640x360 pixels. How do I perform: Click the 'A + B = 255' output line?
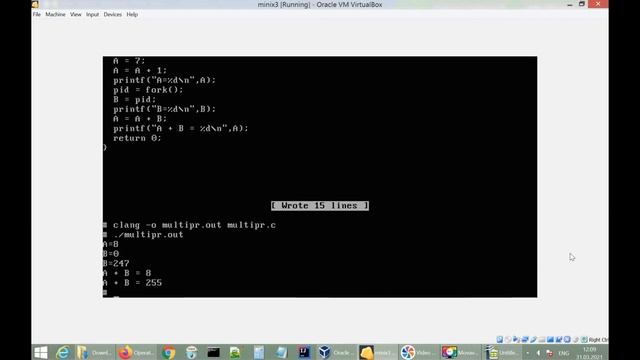[132, 283]
